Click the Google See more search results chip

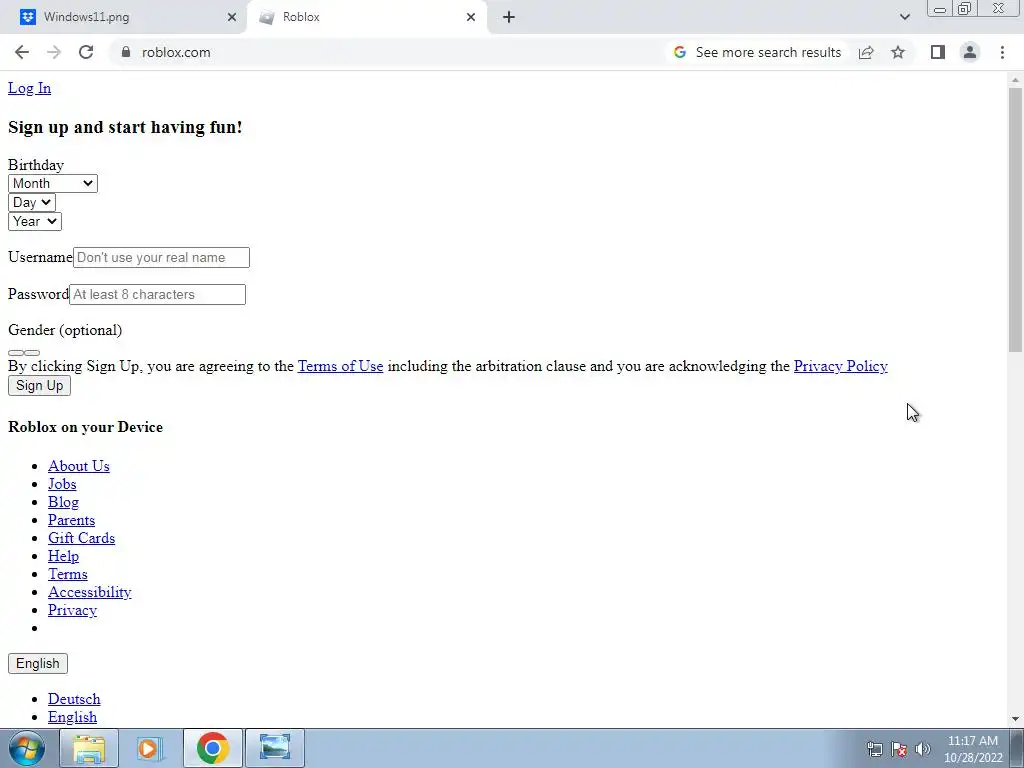[x=758, y=52]
